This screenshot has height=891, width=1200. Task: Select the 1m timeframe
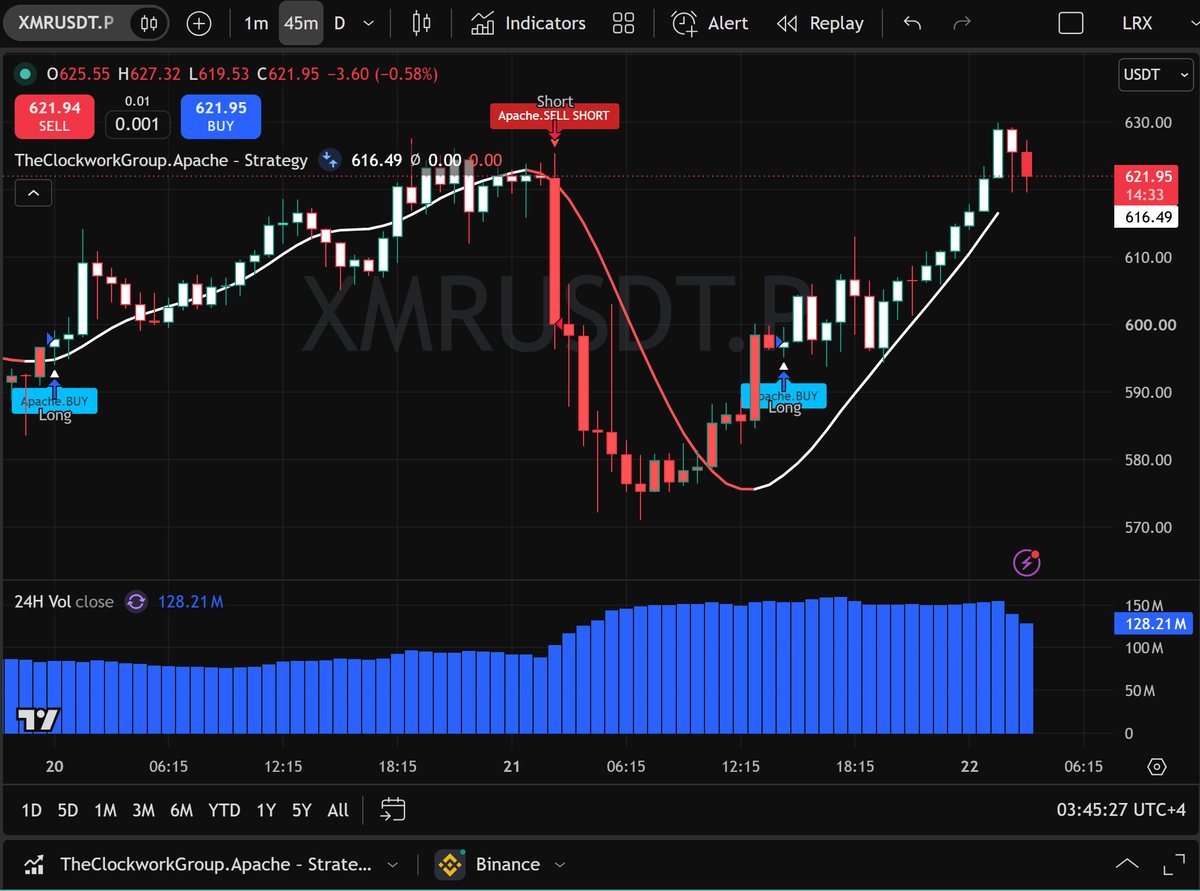pos(256,23)
